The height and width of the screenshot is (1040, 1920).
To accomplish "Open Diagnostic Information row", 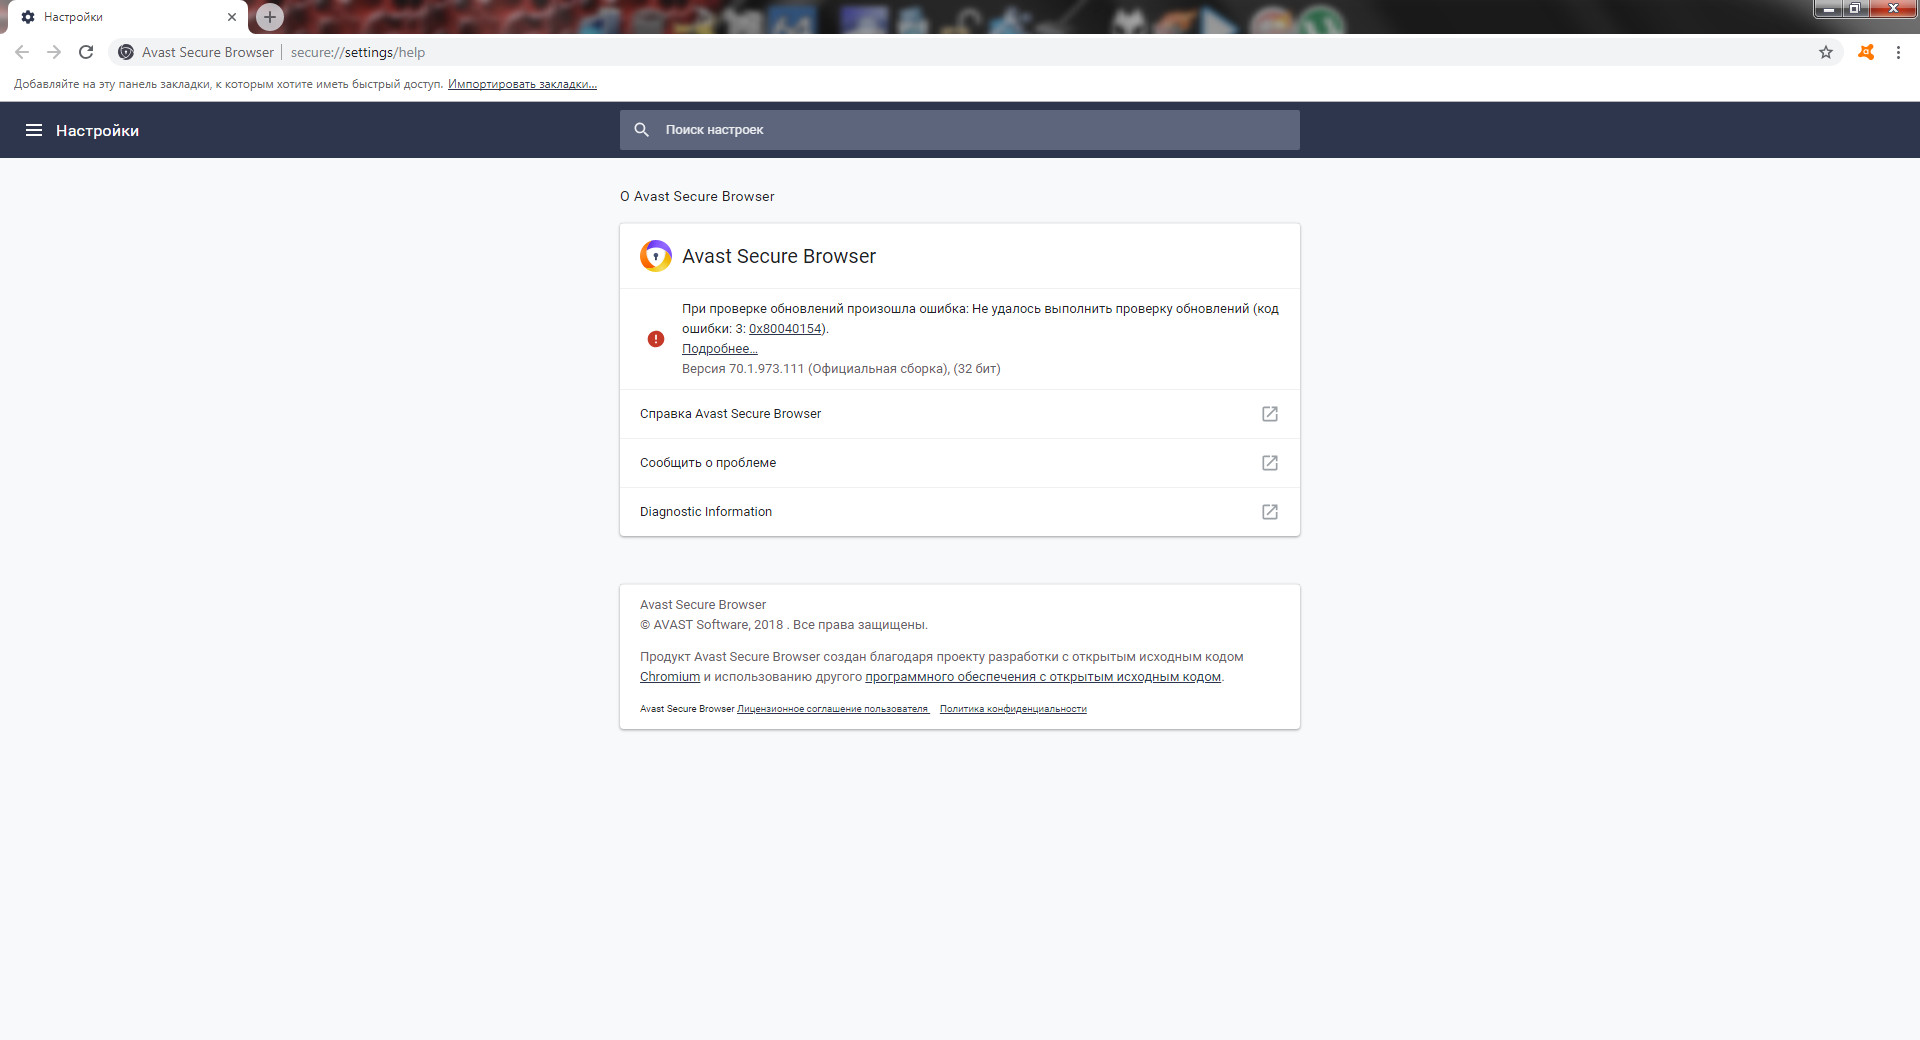I will coord(960,512).
